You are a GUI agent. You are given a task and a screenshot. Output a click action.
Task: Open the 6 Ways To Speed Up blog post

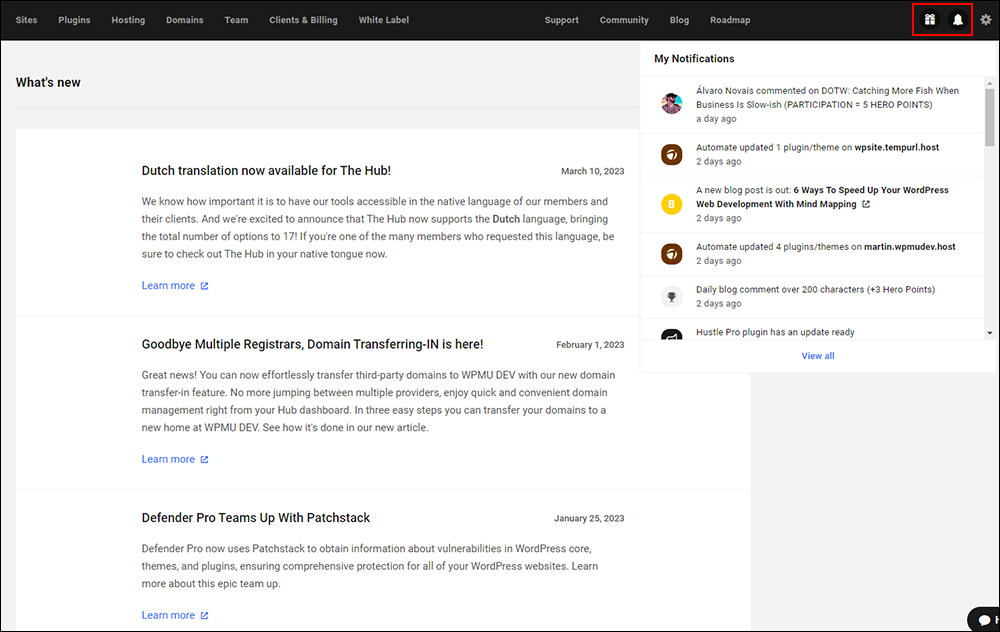pos(823,197)
